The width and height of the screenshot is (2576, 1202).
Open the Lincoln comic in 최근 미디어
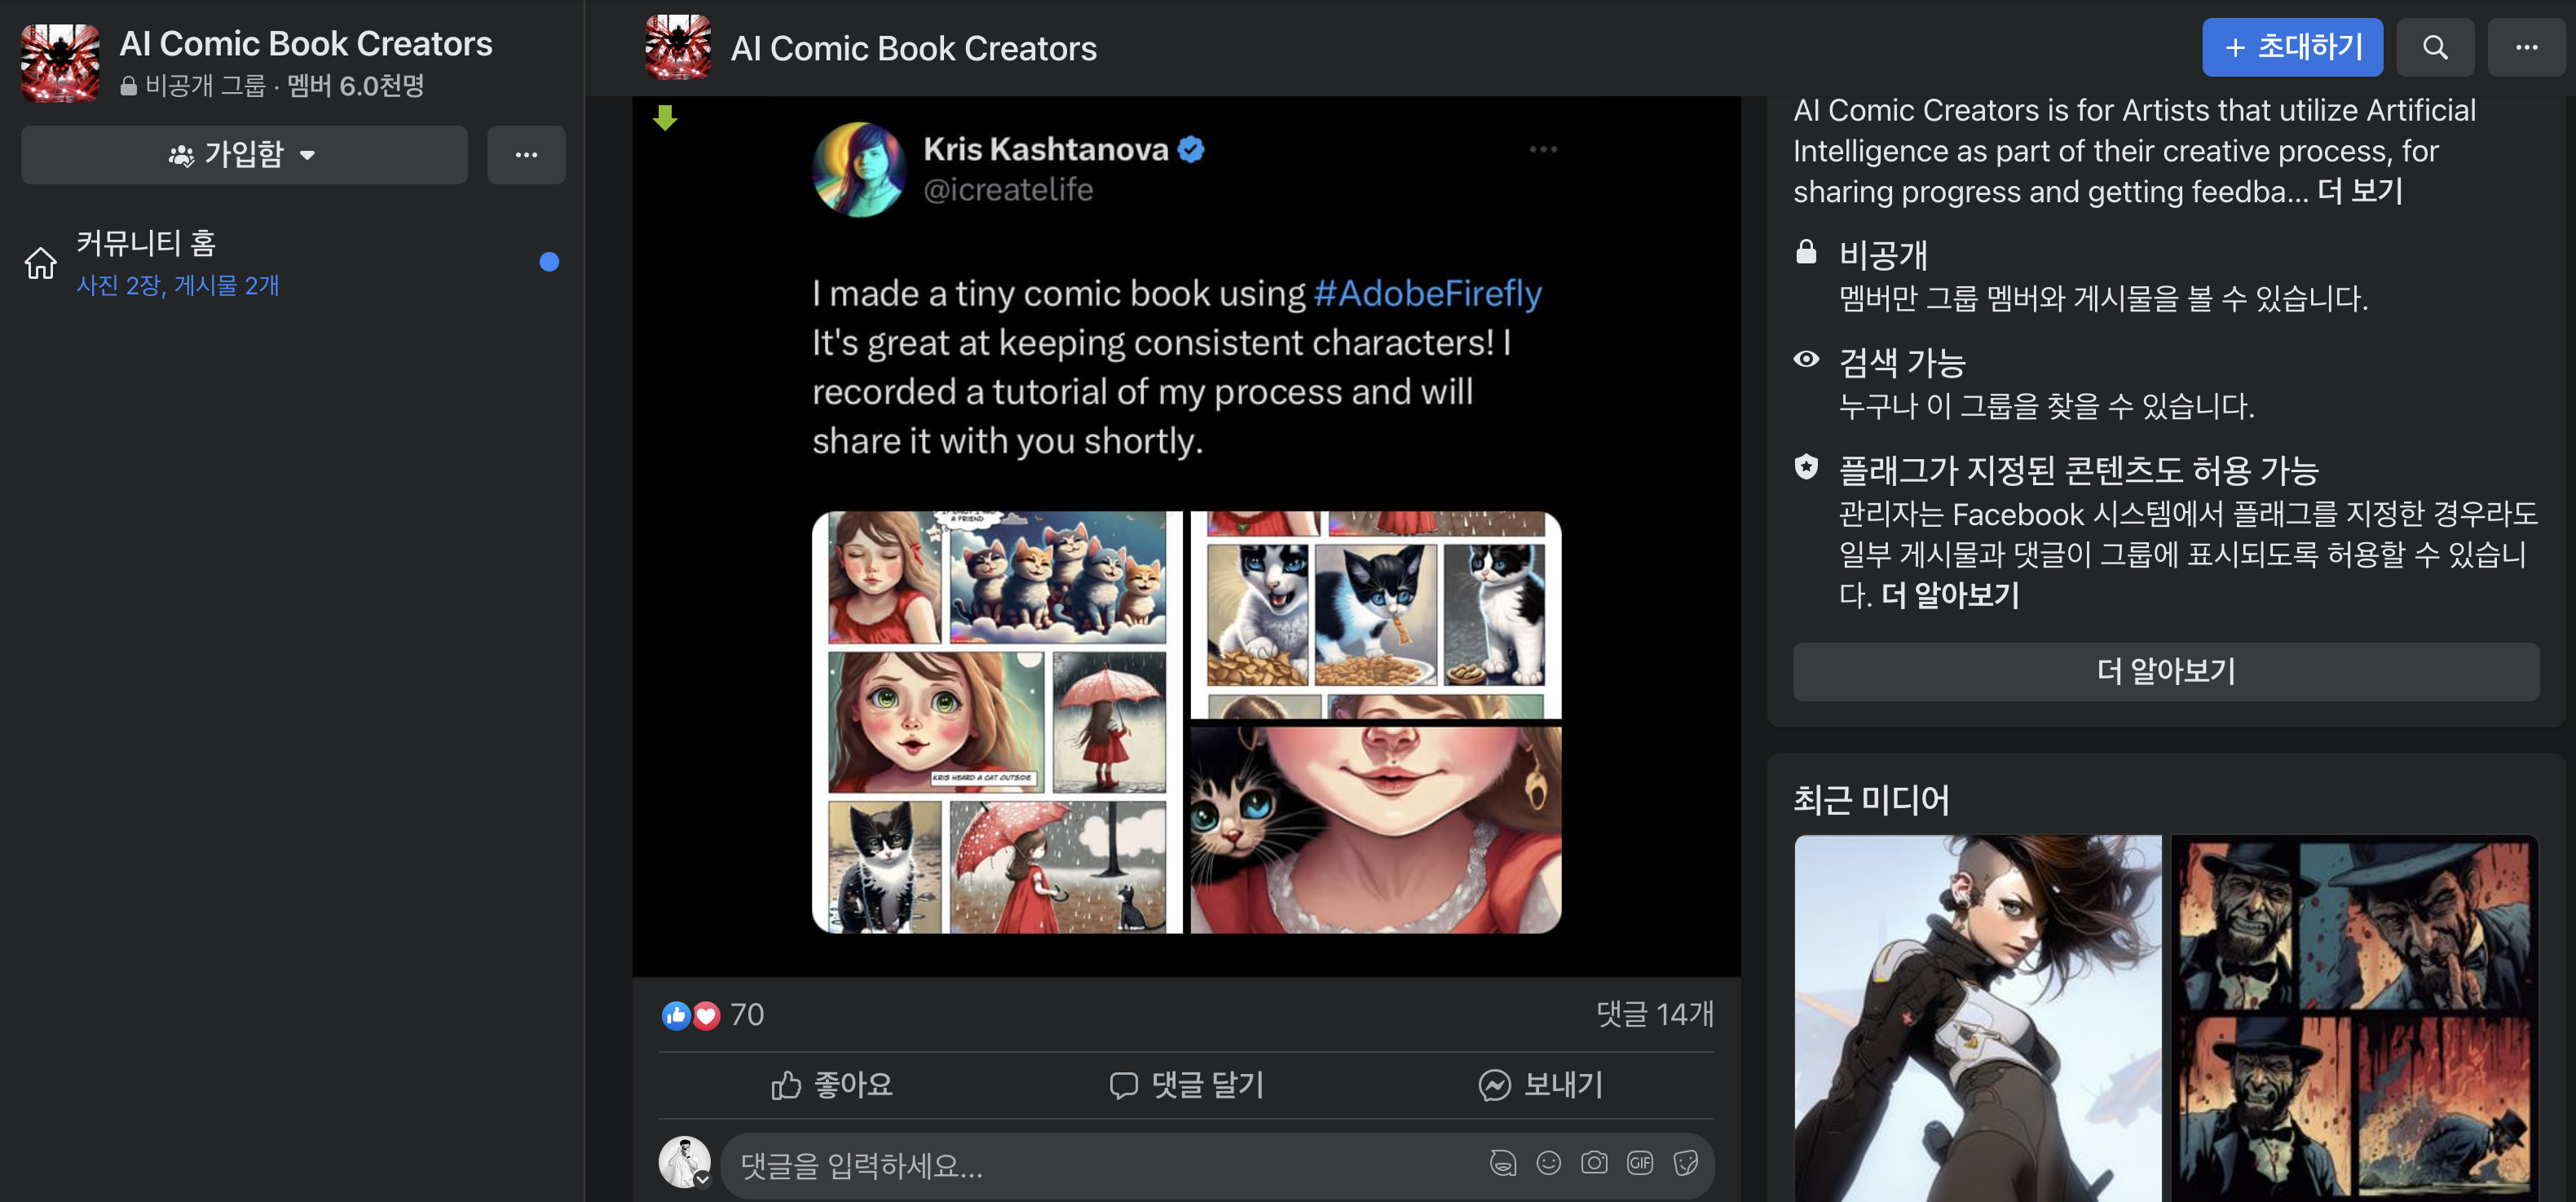[2355, 1018]
